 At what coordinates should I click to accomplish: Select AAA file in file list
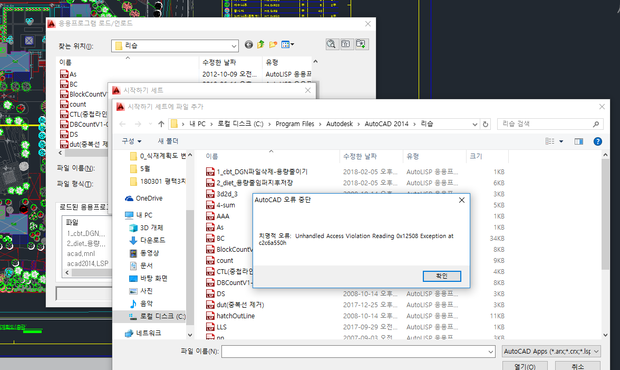click(218, 216)
